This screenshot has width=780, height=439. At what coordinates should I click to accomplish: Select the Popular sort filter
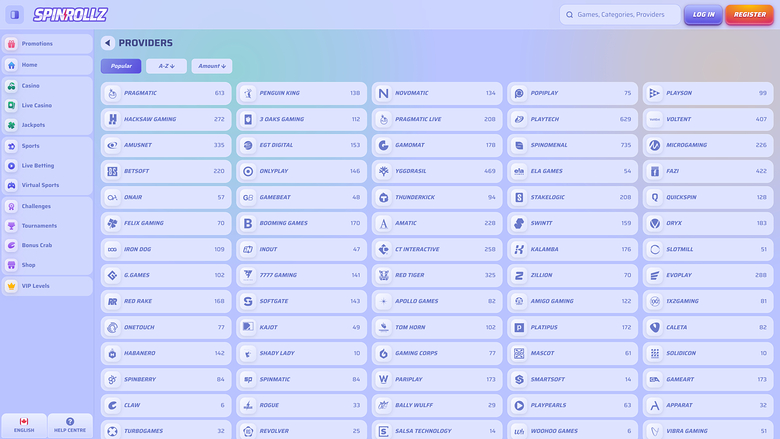click(x=121, y=66)
